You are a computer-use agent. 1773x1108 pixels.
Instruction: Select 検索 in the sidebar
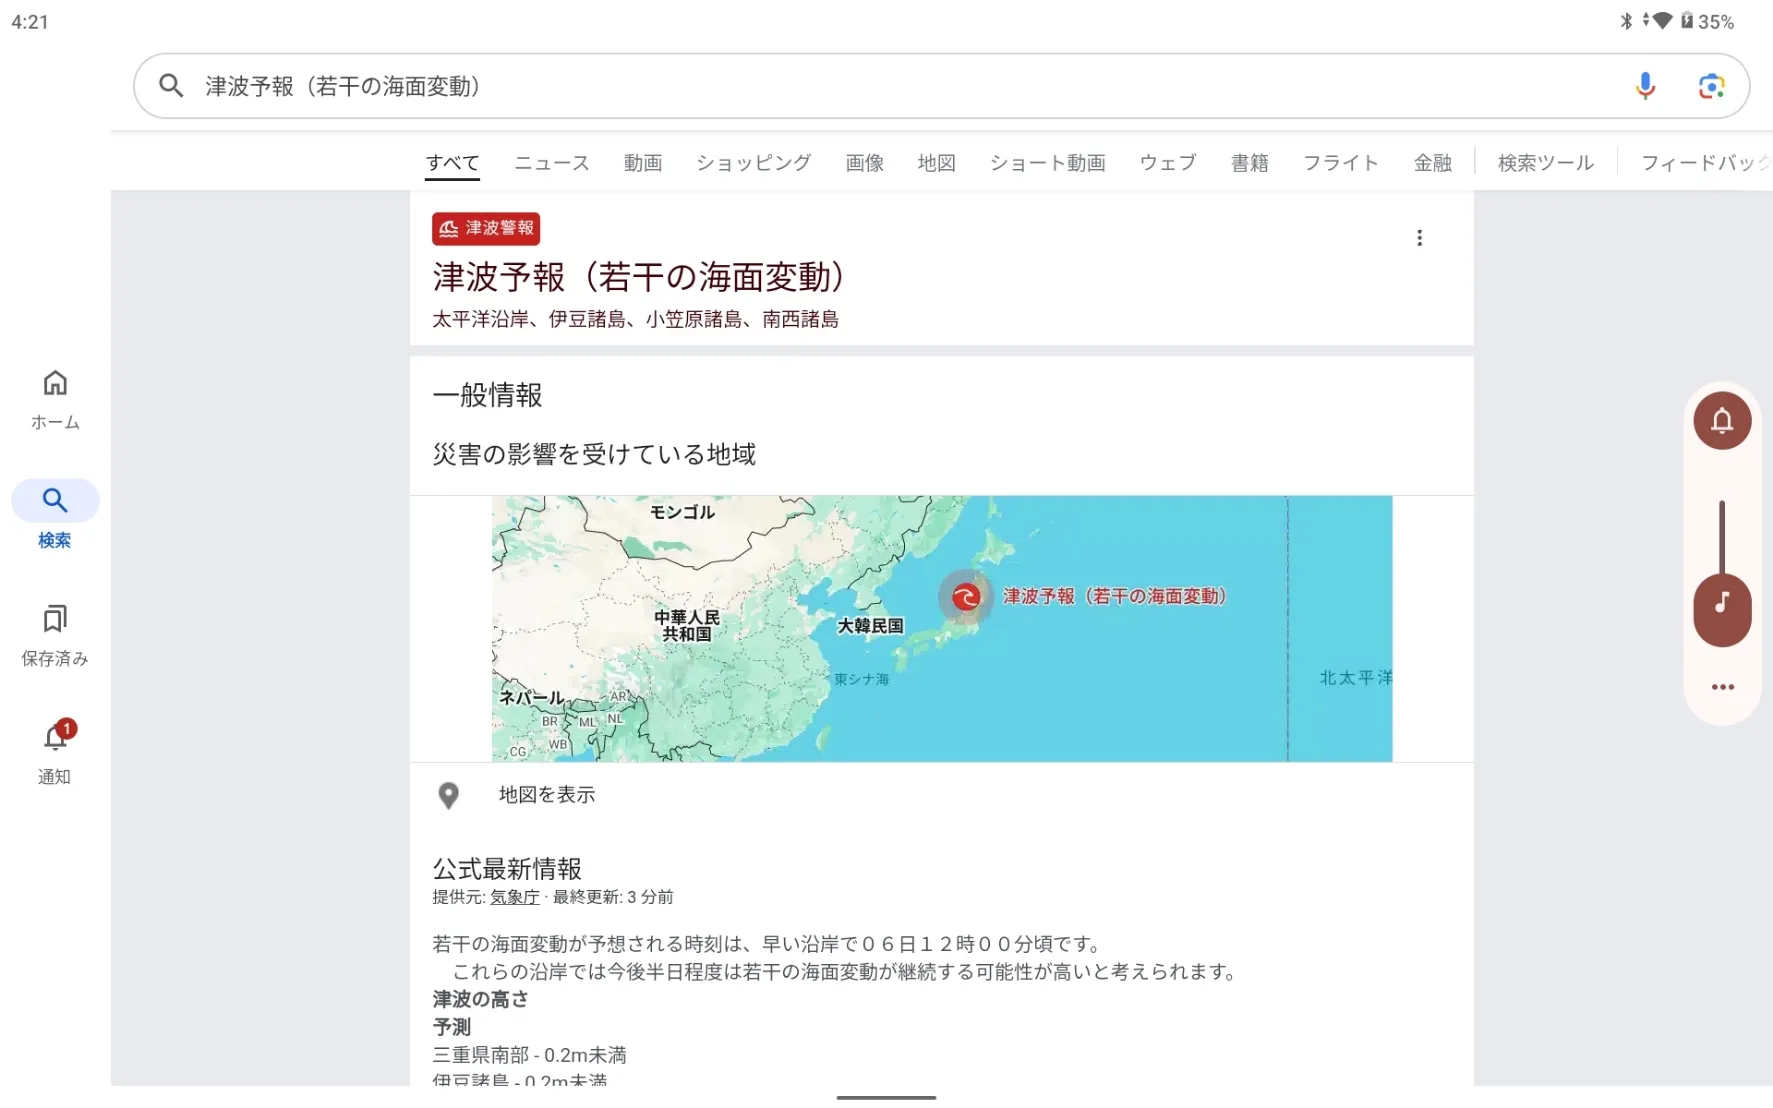pyautogui.click(x=55, y=516)
